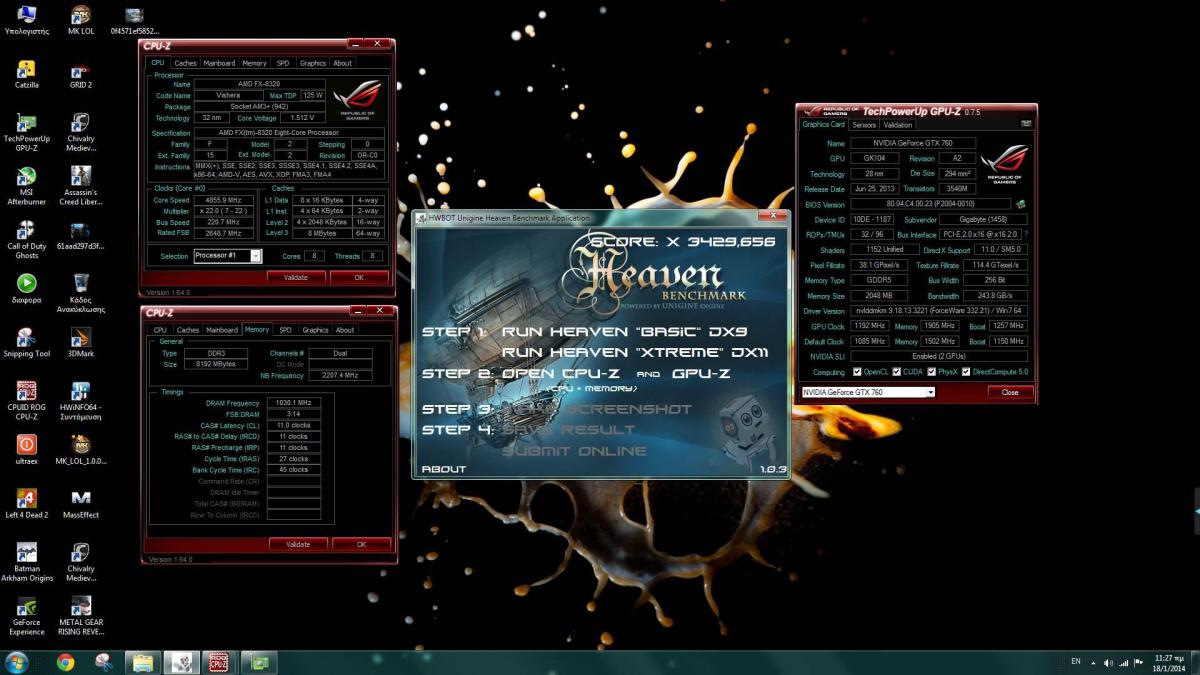Click Validate in the upper CPU-Z window

point(296,277)
